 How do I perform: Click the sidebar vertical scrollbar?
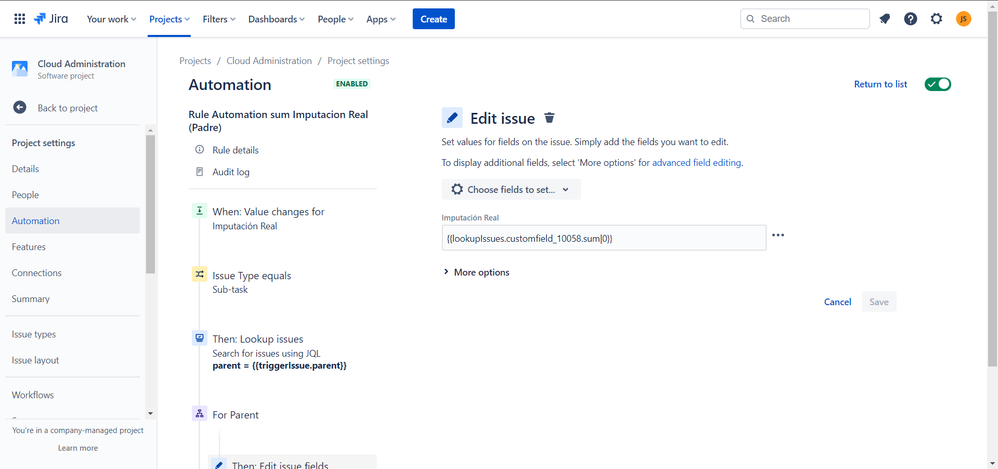pyautogui.click(x=150, y=204)
